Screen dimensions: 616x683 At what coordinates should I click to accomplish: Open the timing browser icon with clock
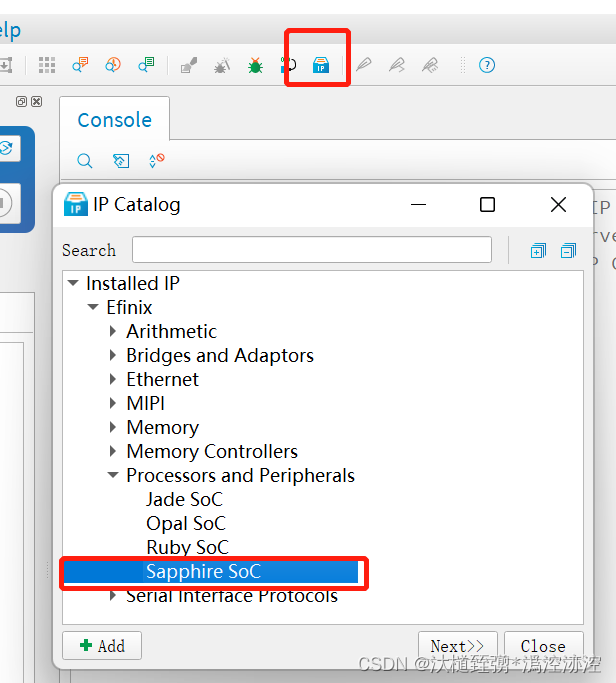coord(113,65)
